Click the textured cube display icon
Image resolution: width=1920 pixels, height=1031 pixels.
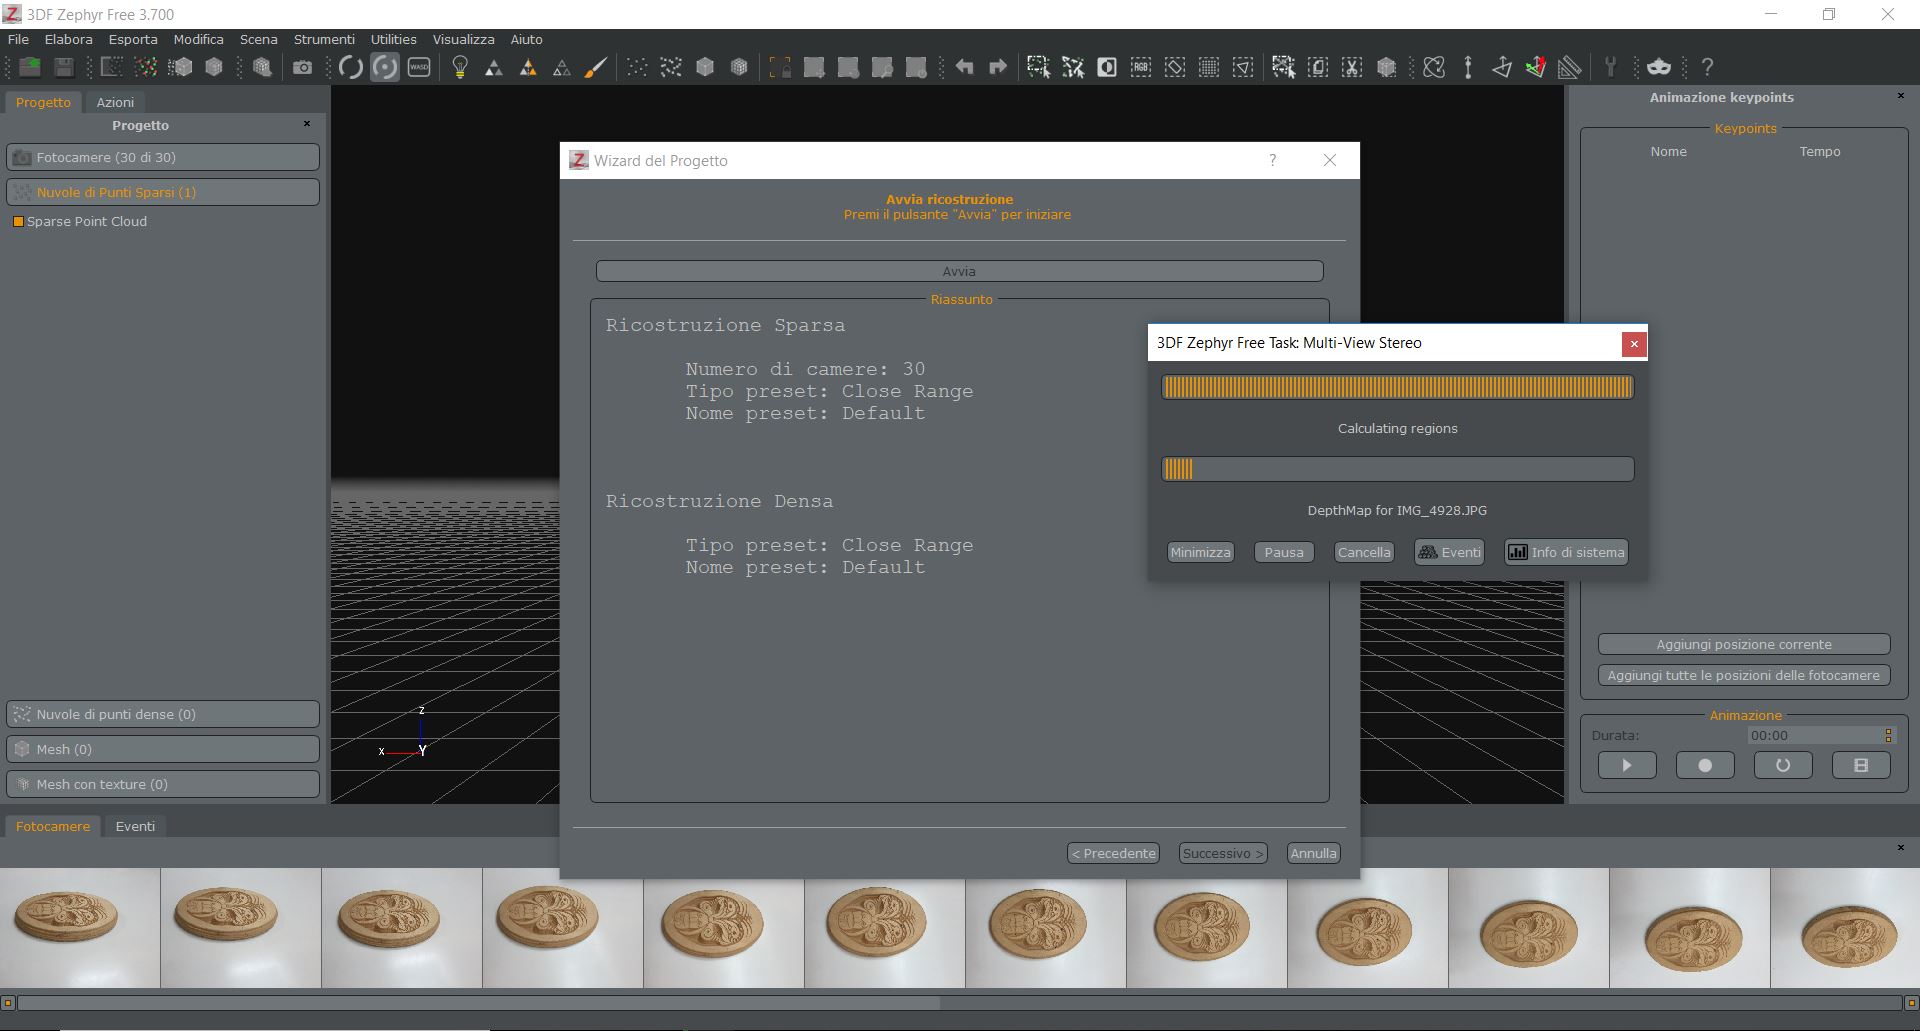tap(739, 67)
